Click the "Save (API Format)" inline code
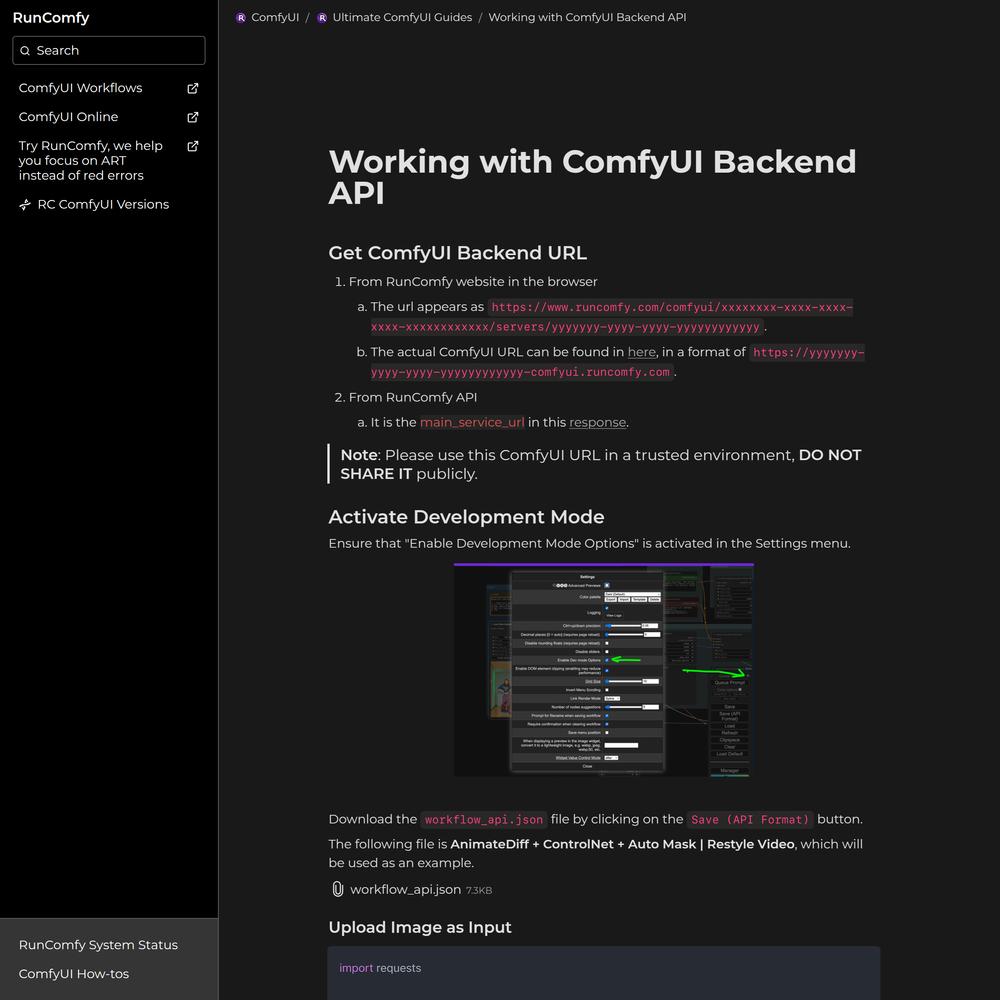Viewport: 1000px width, 1000px height. pyautogui.click(x=750, y=820)
